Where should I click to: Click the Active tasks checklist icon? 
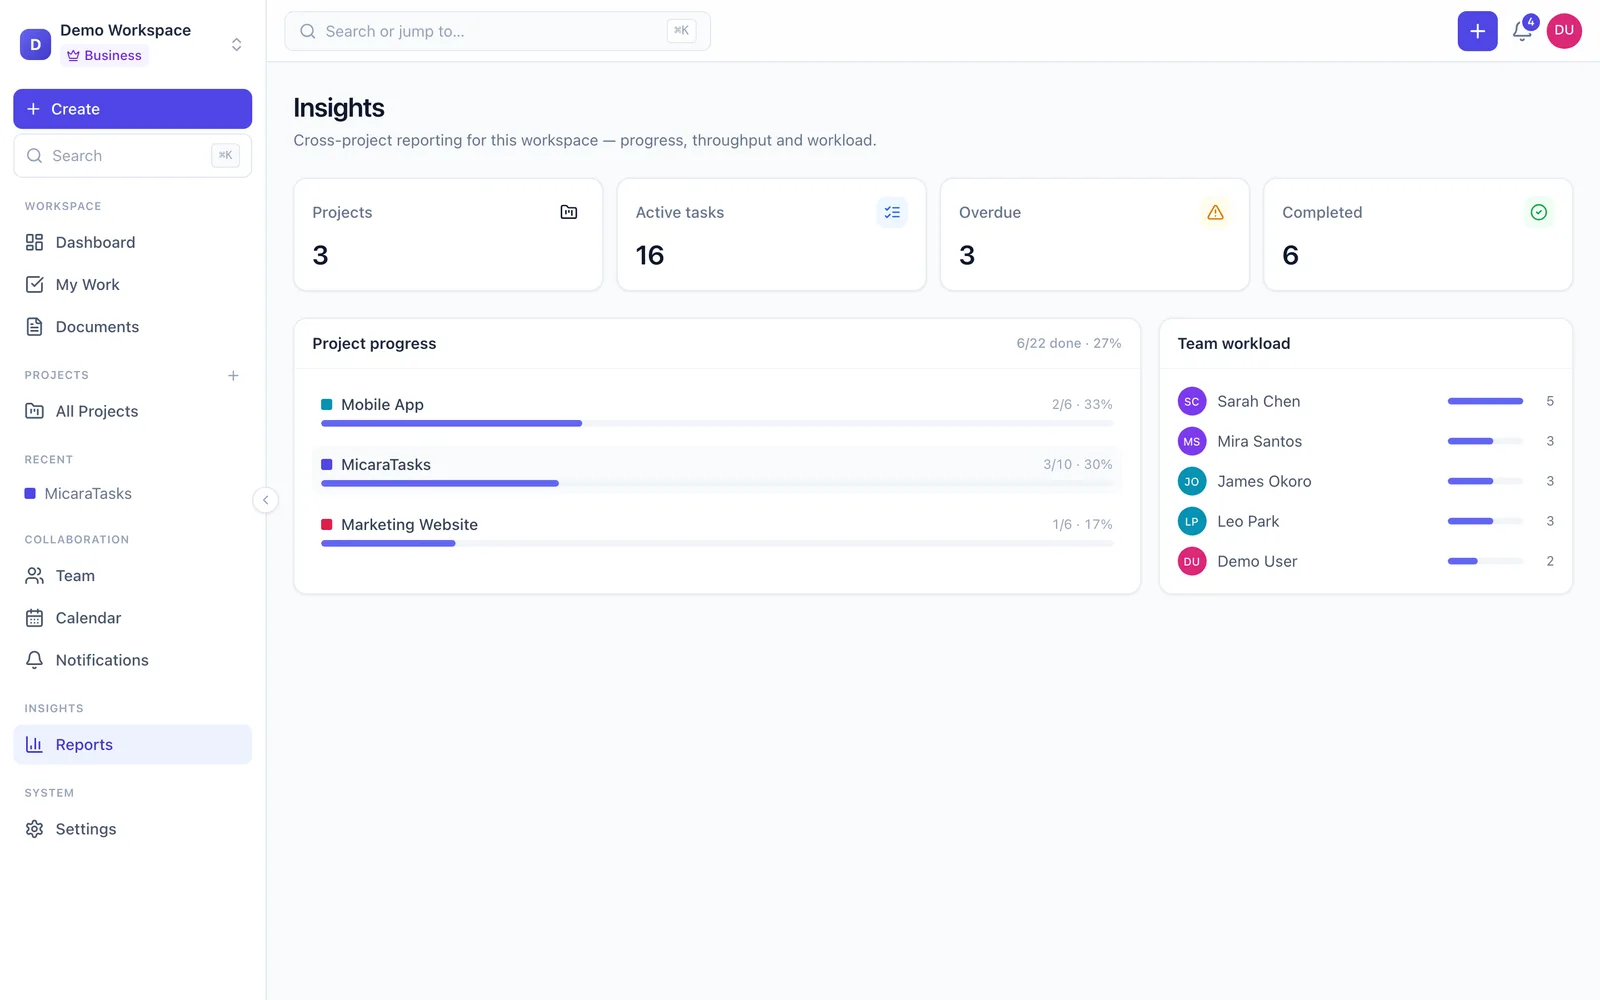click(892, 212)
